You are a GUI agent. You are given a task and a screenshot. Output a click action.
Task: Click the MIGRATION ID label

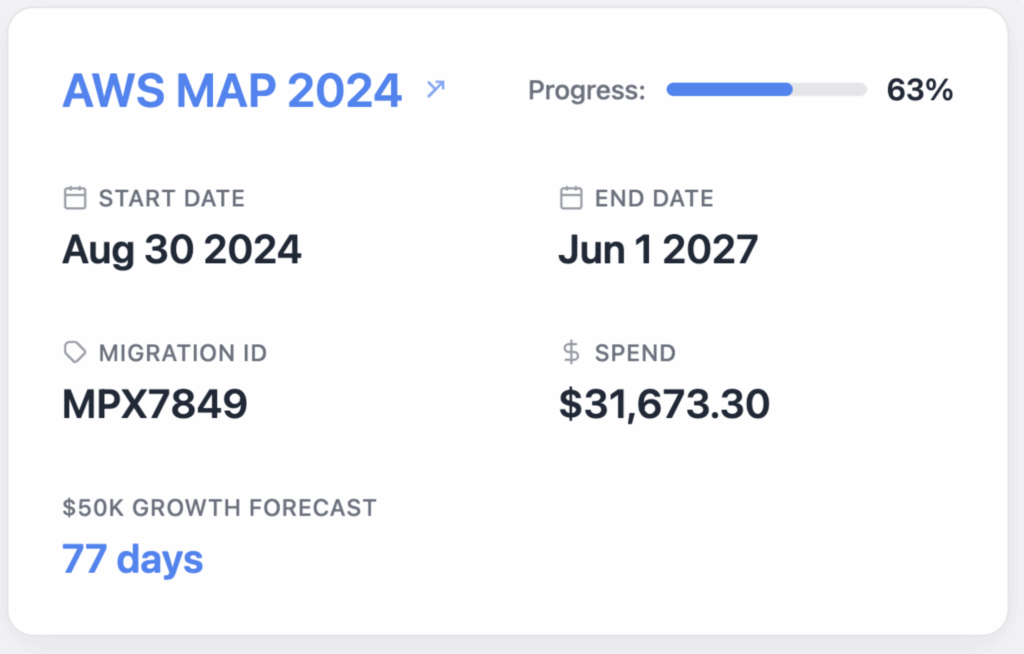(x=183, y=353)
